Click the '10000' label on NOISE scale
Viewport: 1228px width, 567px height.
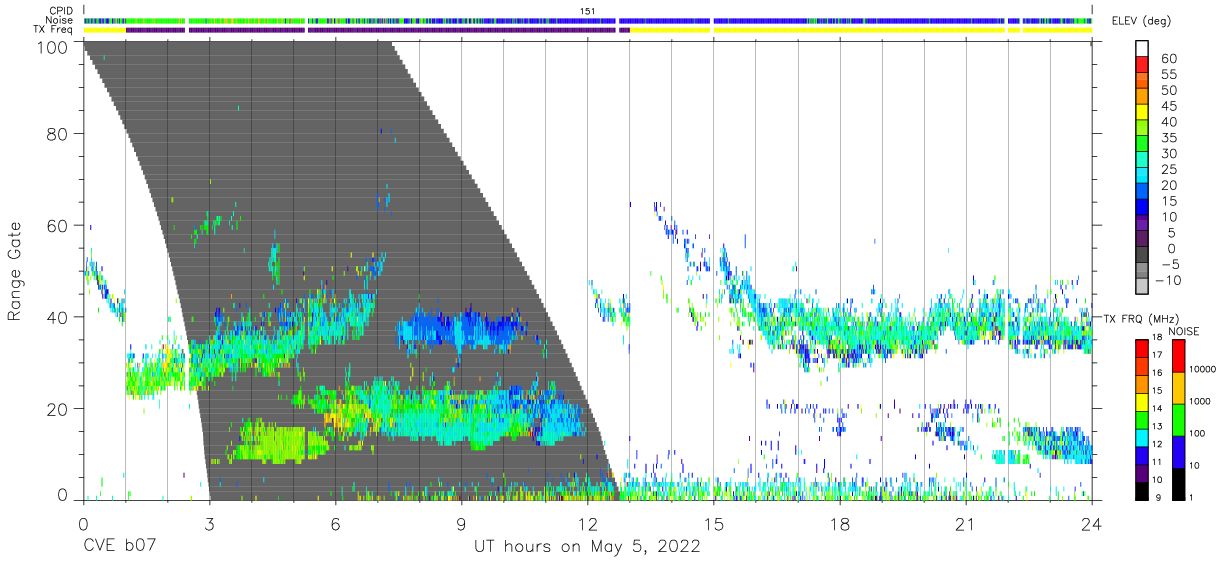click(x=1203, y=370)
